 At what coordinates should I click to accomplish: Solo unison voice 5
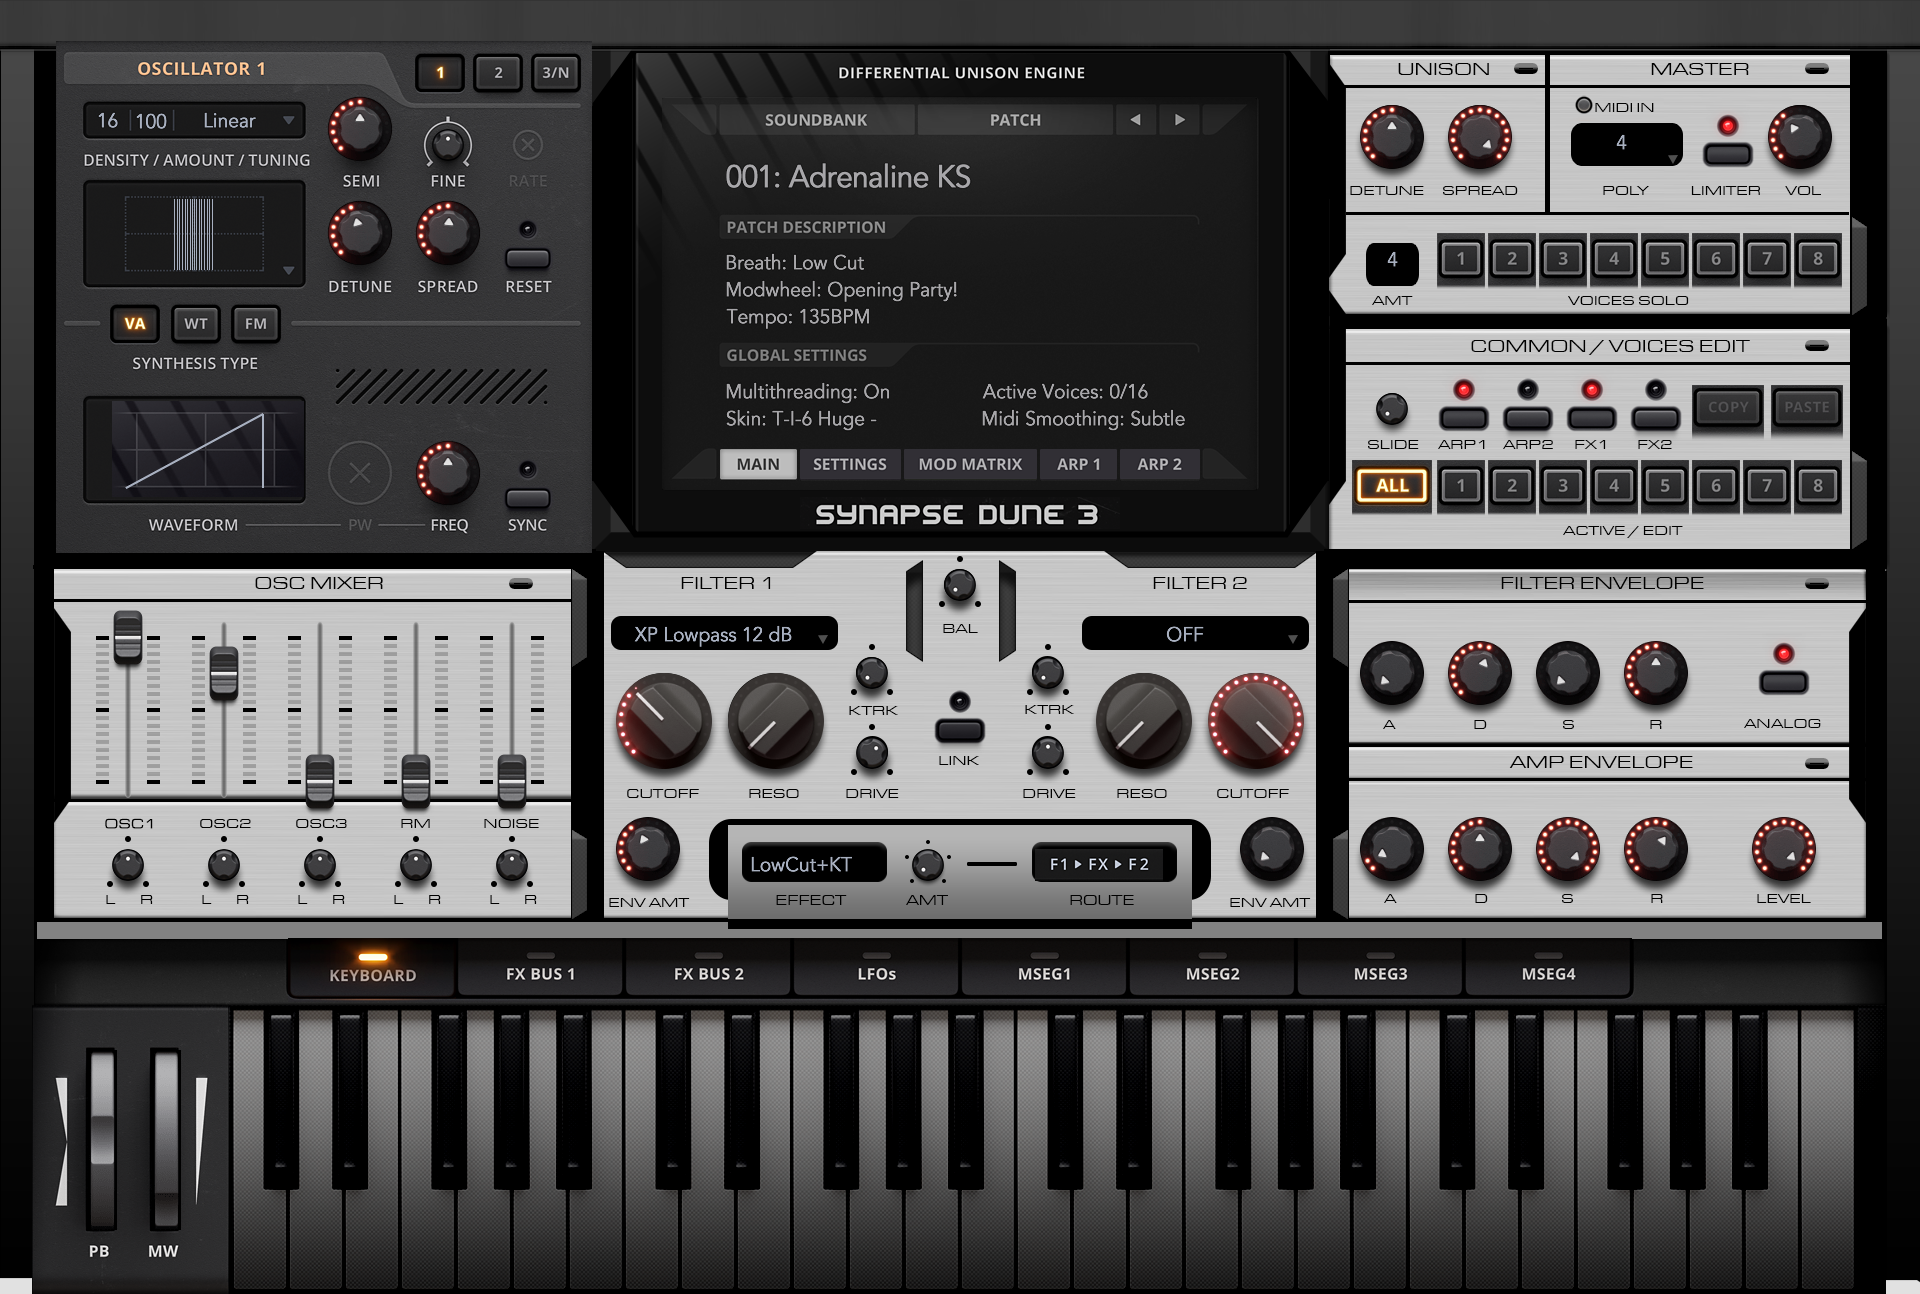click(x=1665, y=259)
